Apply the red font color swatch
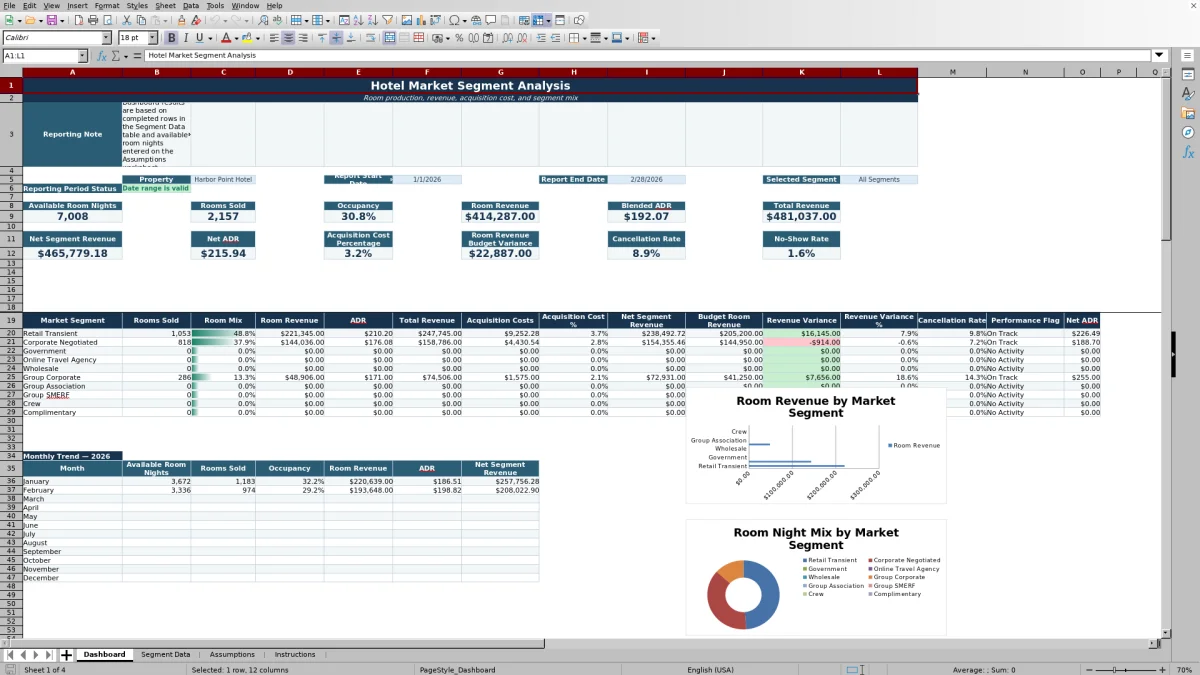Viewport: 1200px width, 675px height. pos(226,38)
